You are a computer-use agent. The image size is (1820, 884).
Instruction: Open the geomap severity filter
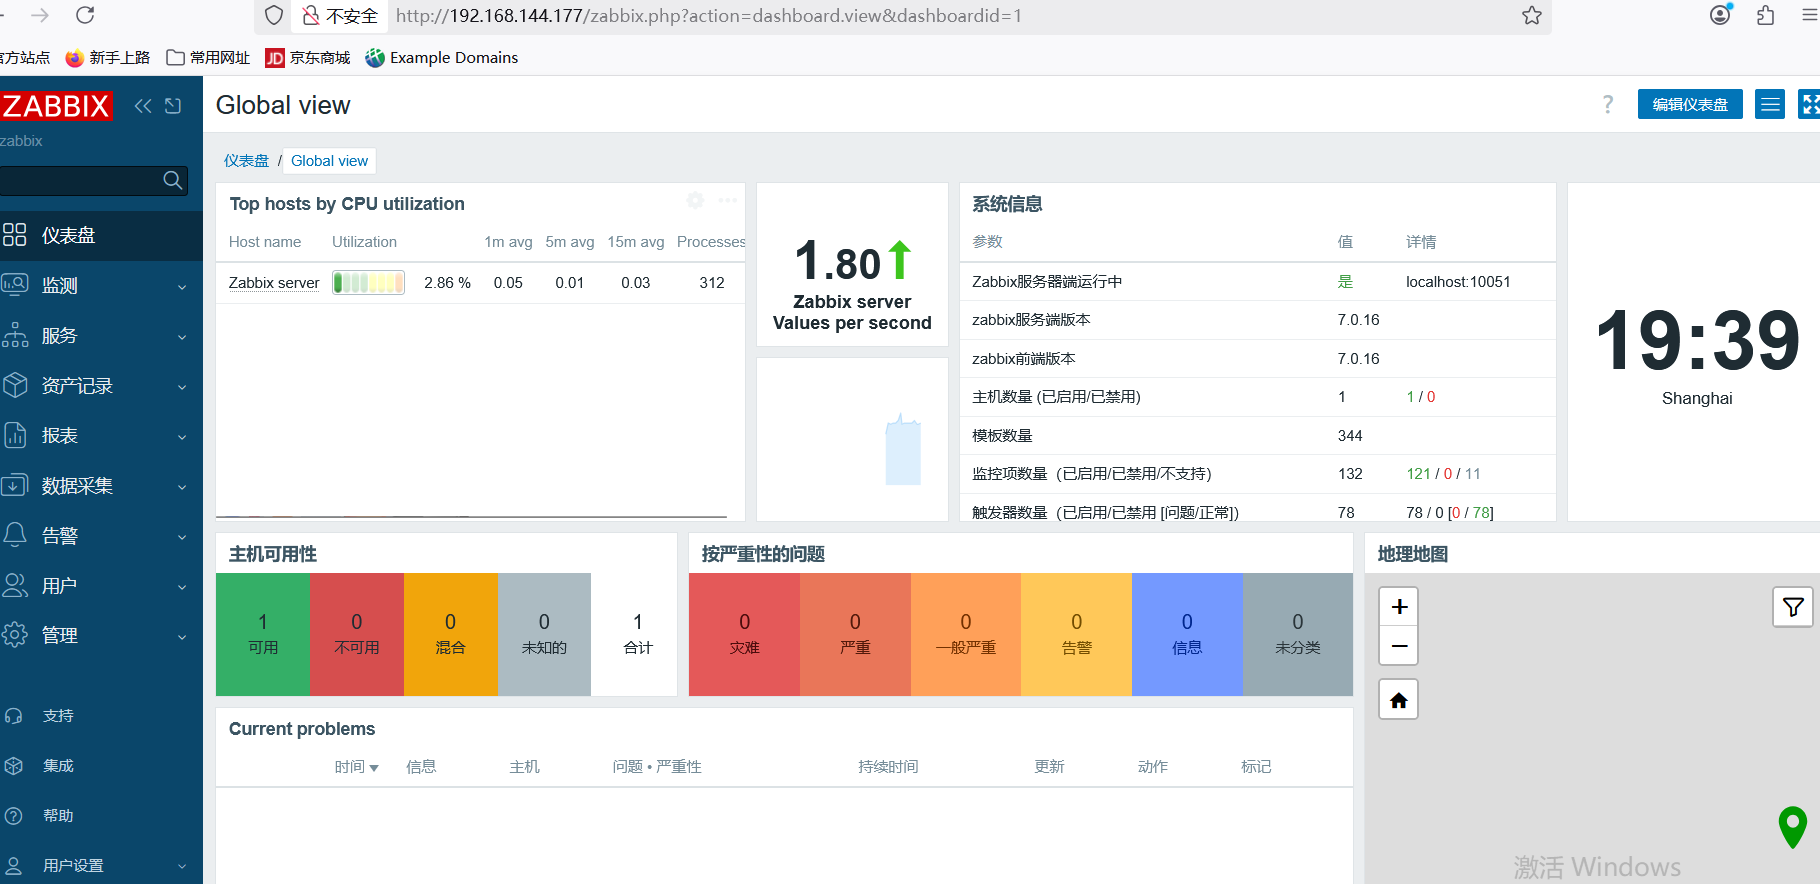1793,607
